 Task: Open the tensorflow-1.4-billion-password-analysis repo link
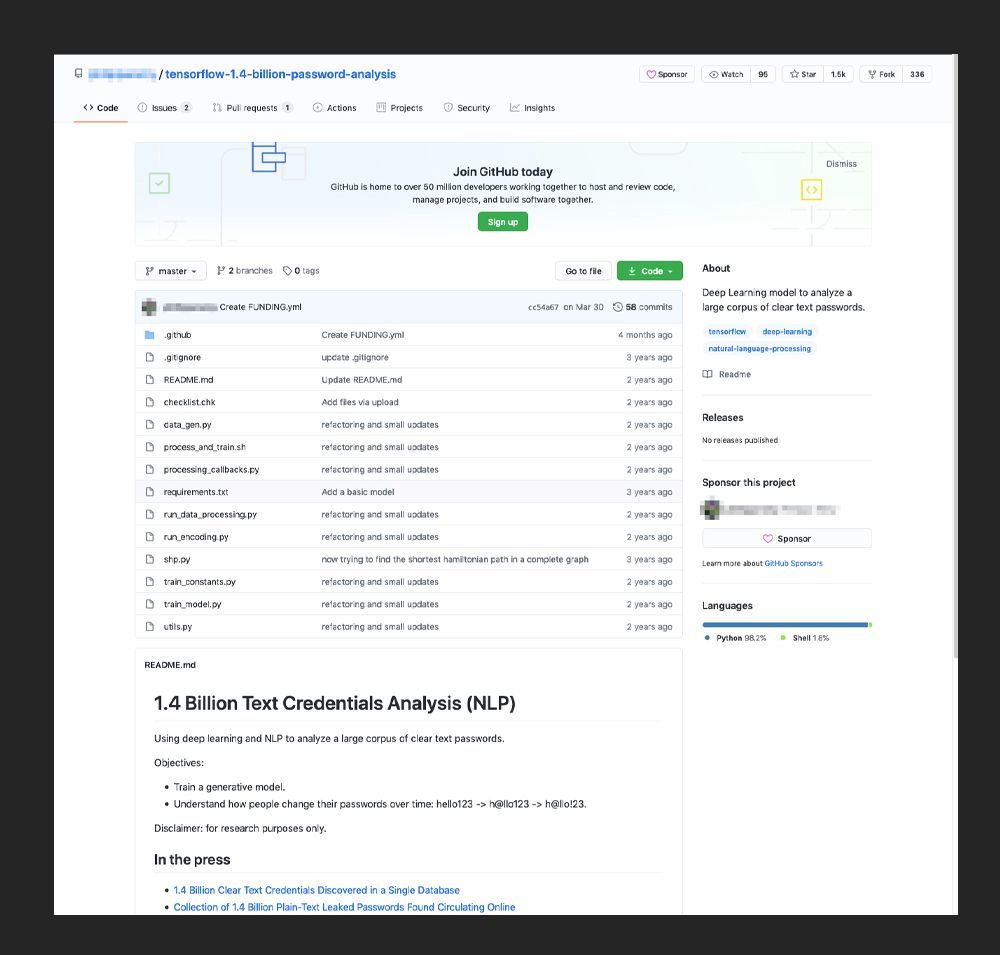(281, 74)
